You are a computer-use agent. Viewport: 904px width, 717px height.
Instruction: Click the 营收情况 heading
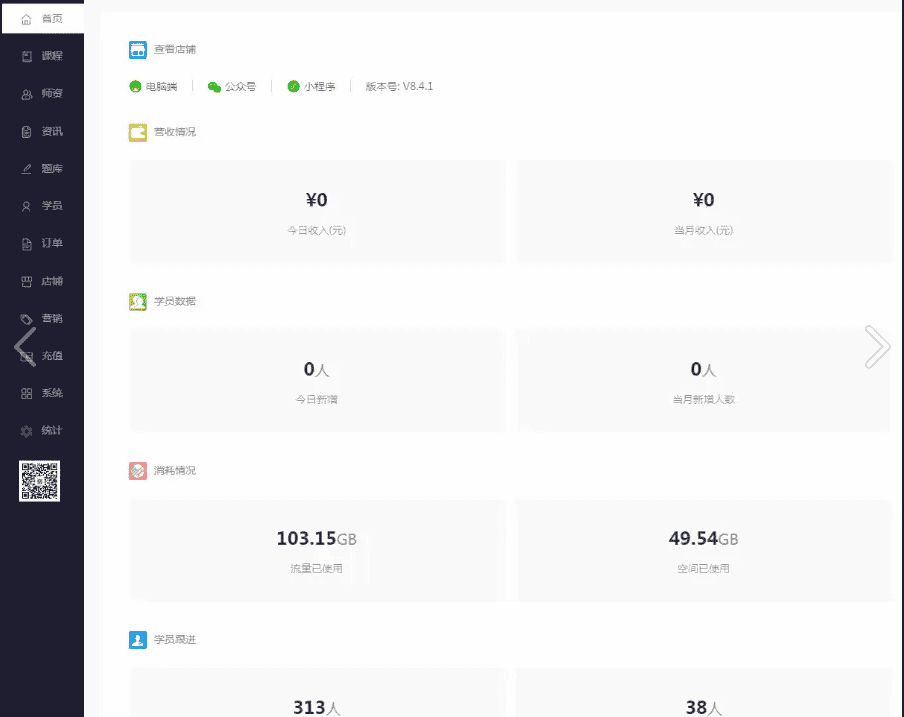pos(175,133)
